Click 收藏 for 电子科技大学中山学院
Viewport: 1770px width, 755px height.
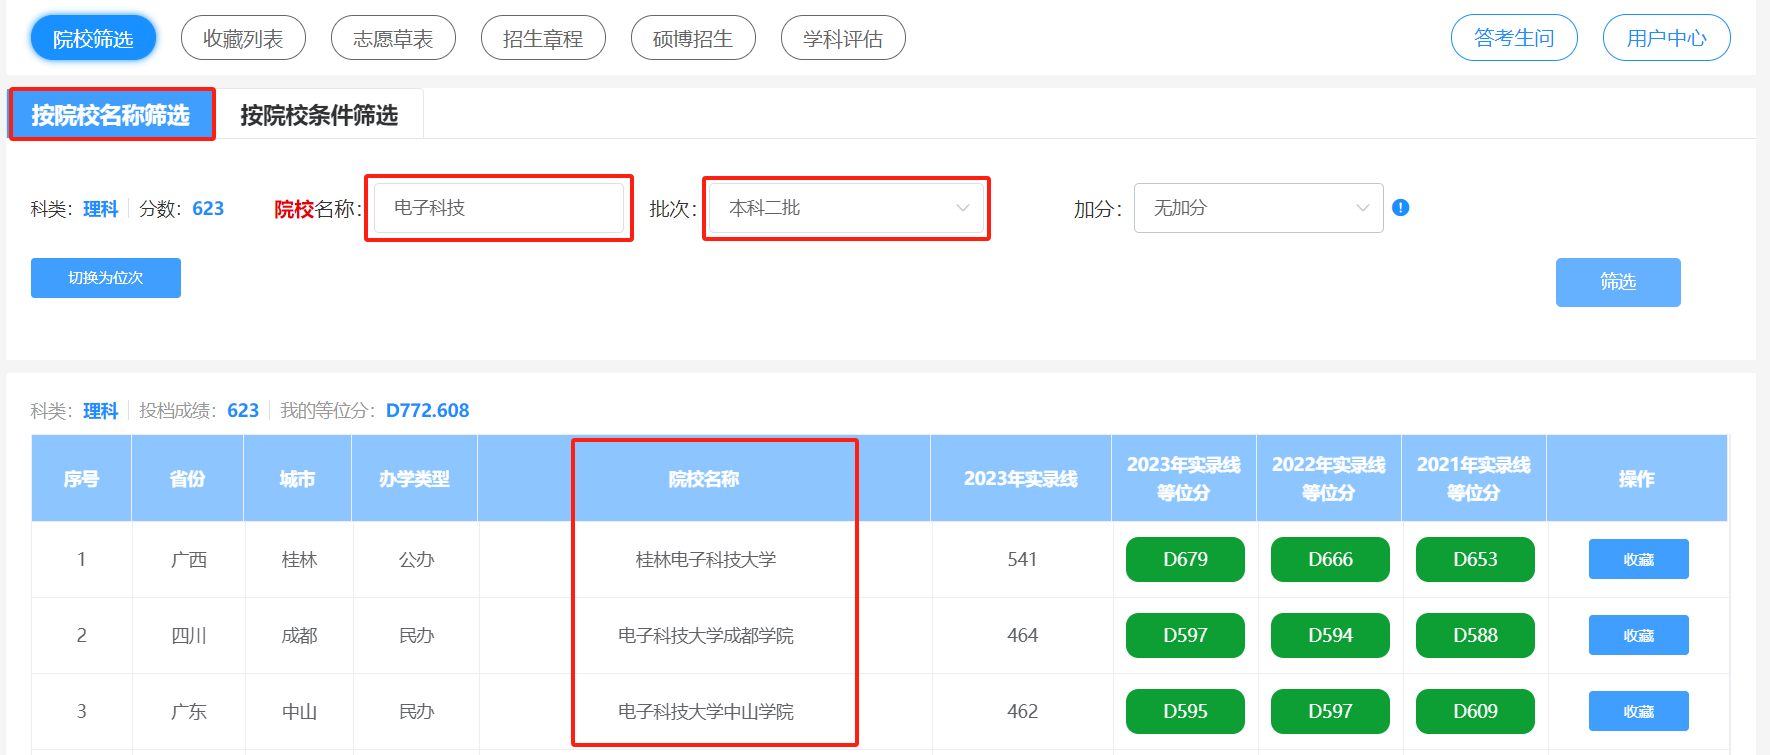click(1638, 711)
